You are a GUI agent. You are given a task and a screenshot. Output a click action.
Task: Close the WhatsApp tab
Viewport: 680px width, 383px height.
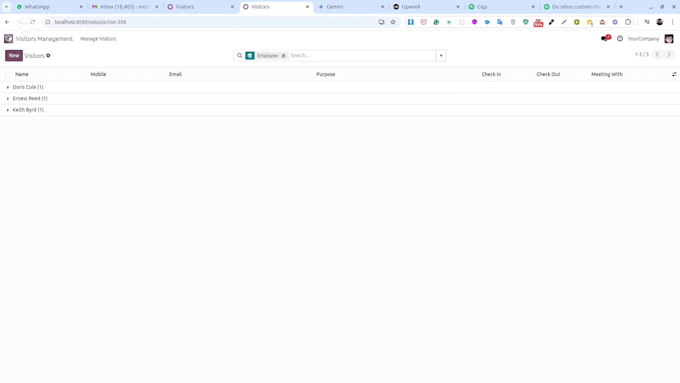coord(81,7)
